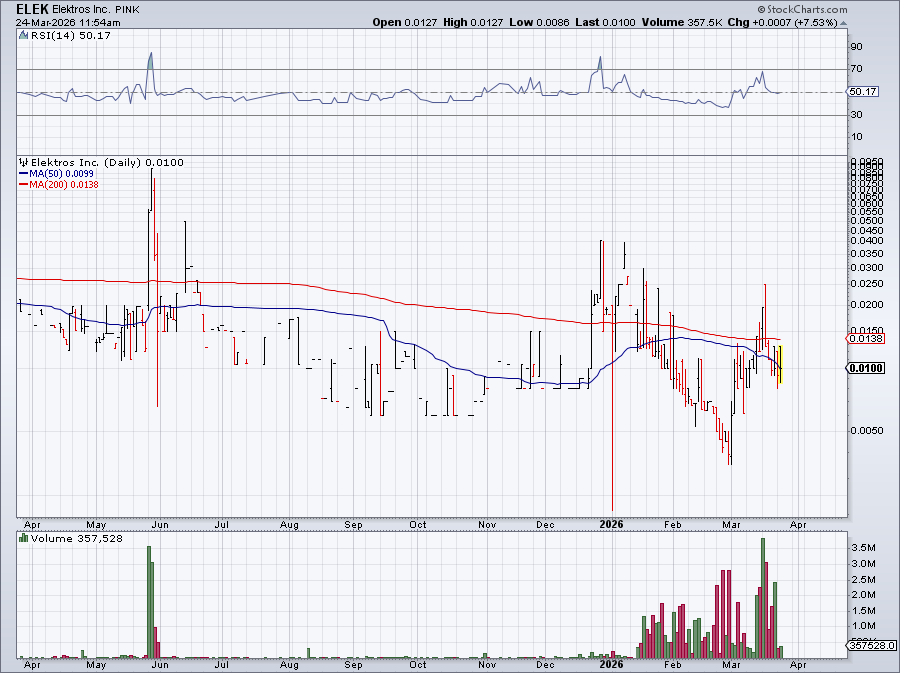Click the up arrow after the +7.53% change
The image size is (900, 673).
843,23
